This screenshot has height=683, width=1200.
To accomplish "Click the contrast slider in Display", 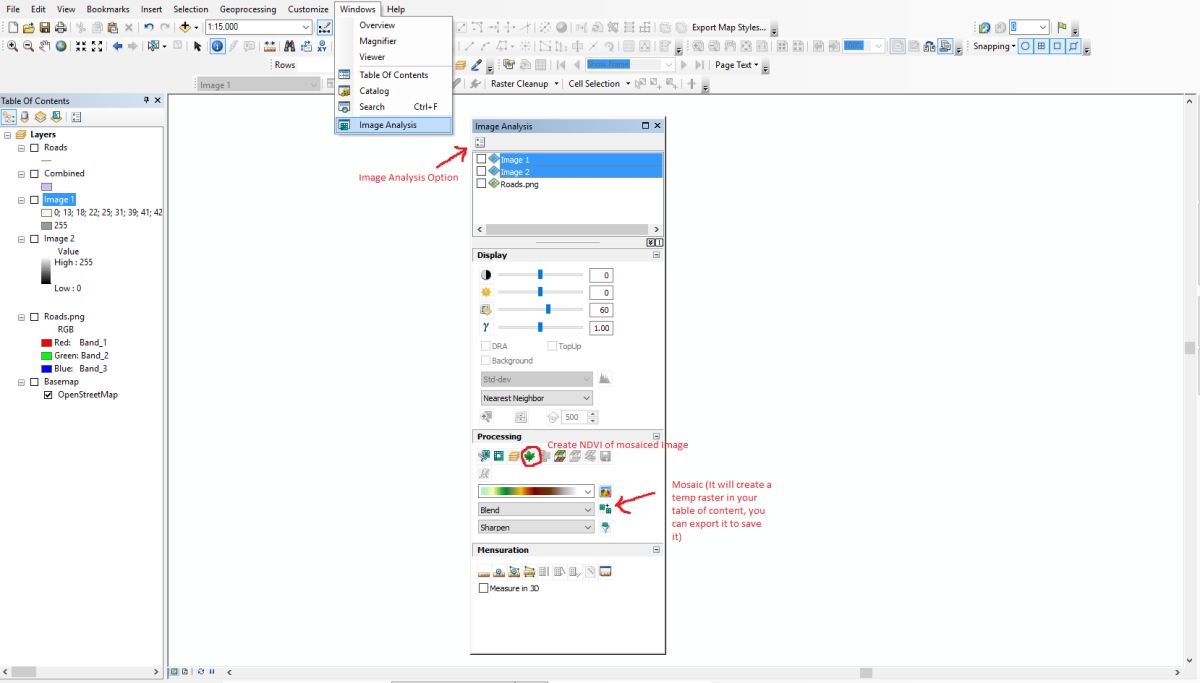I will point(540,274).
